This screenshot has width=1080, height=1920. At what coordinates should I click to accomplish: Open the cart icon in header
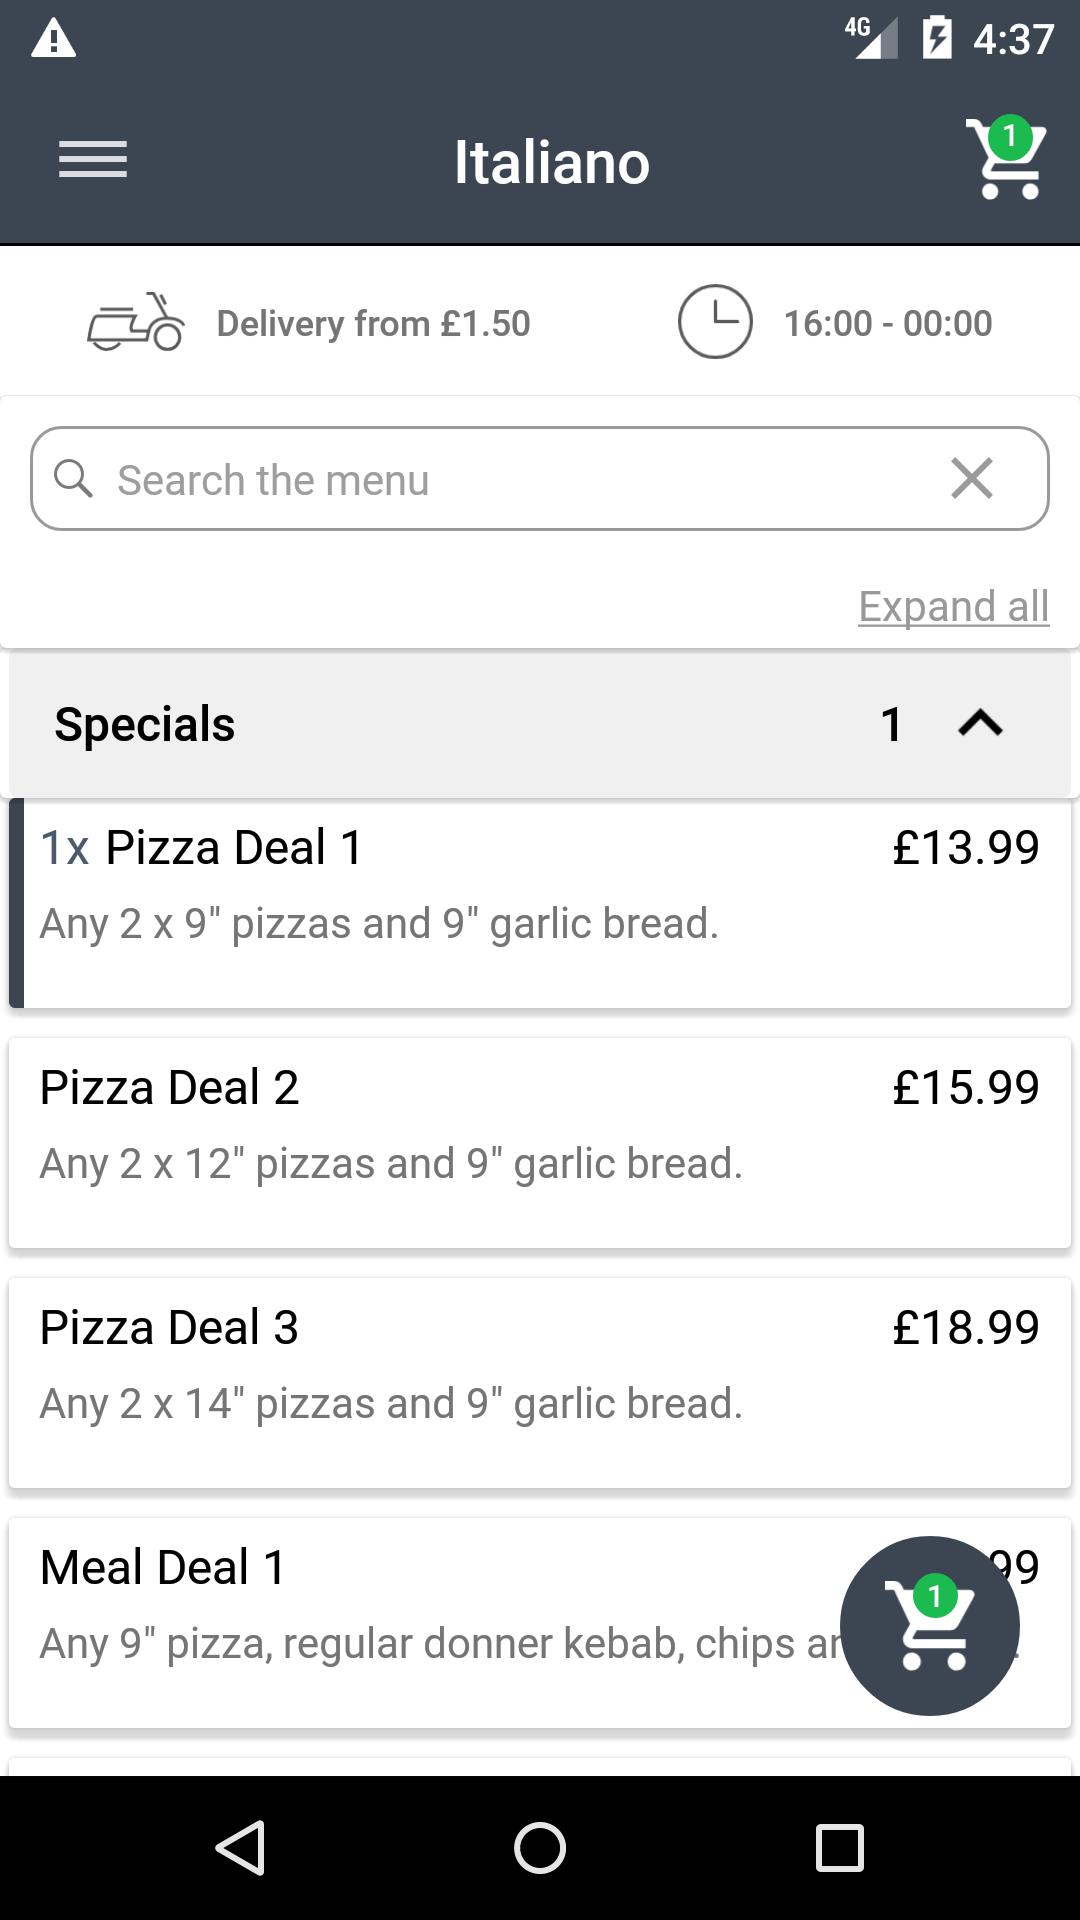[1005, 160]
